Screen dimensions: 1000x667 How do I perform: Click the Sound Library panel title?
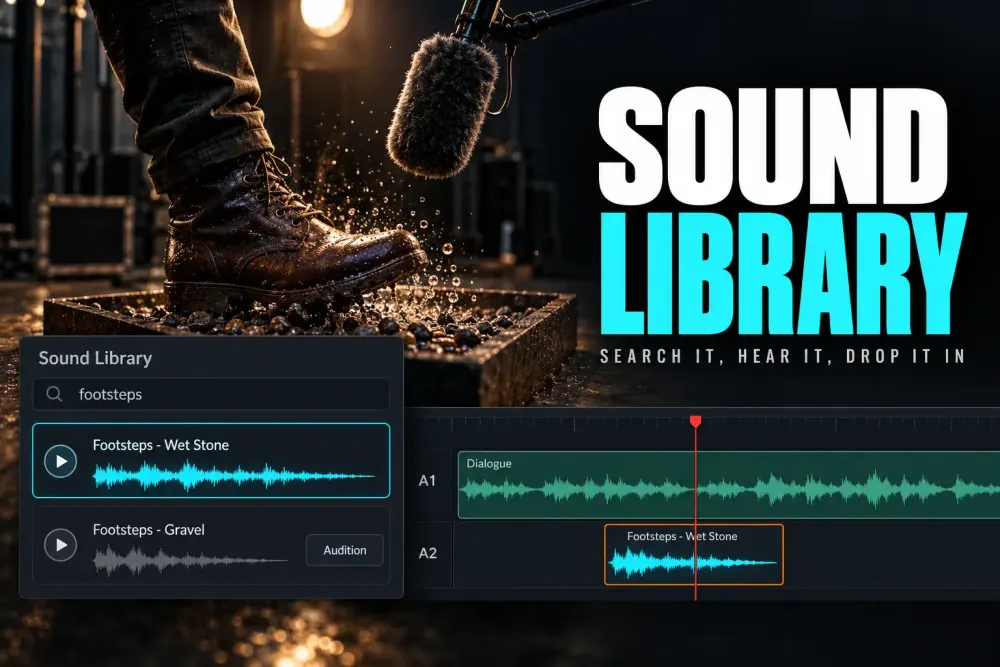95,358
